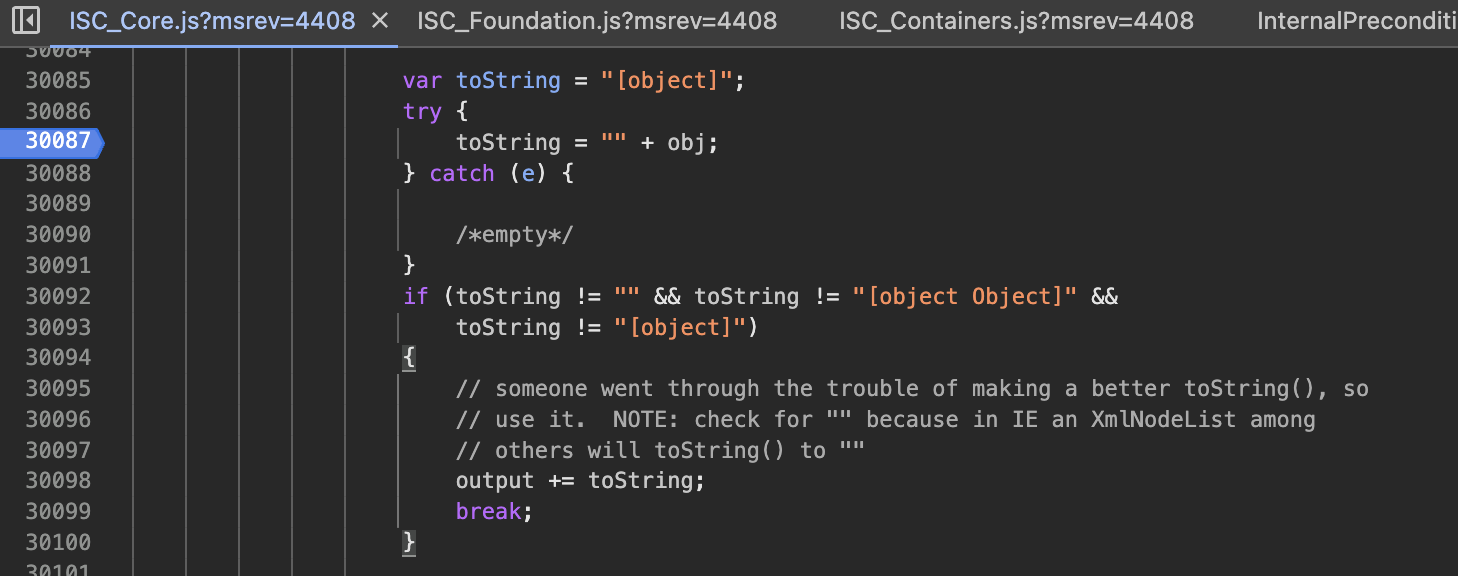Set a breakpoint on line 30092
The width and height of the screenshot is (1458, 576).
(x=58, y=296)
